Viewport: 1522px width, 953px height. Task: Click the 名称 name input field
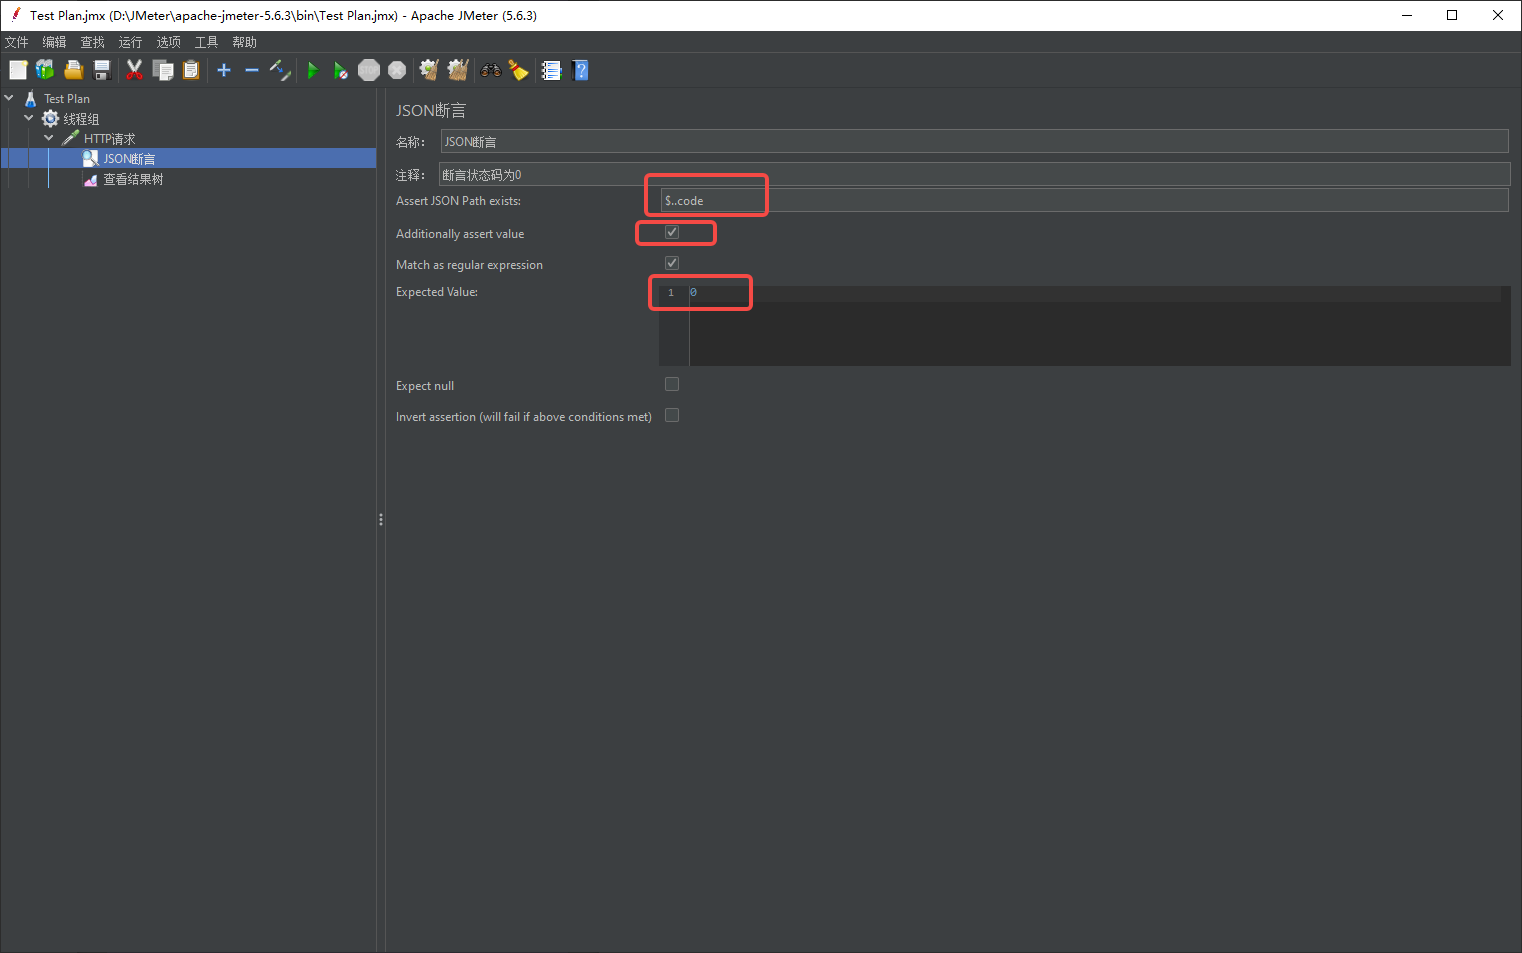[974, 141]
